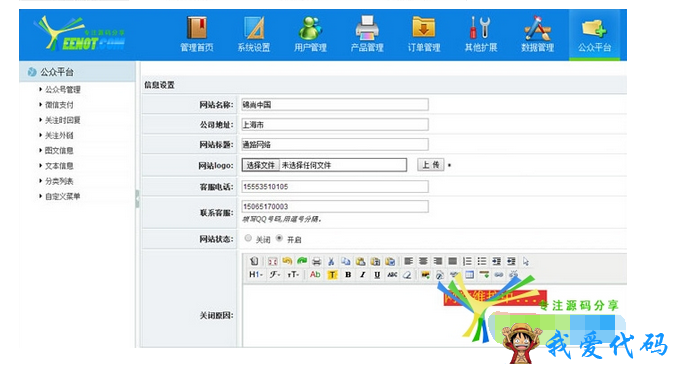Select the 关闭 website status radio
Screen dimensions: 685x369
[x=248, y=238]
